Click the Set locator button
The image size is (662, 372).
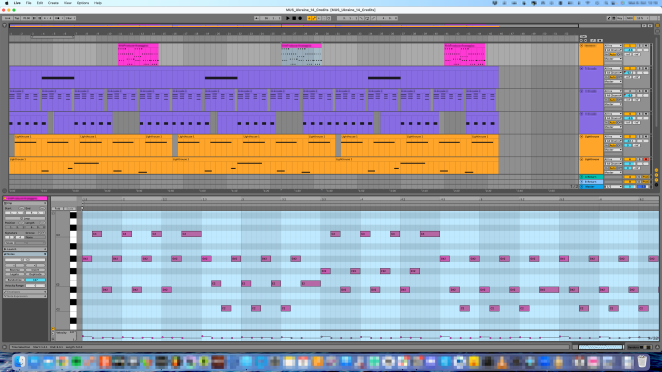[x=583, y=37]
